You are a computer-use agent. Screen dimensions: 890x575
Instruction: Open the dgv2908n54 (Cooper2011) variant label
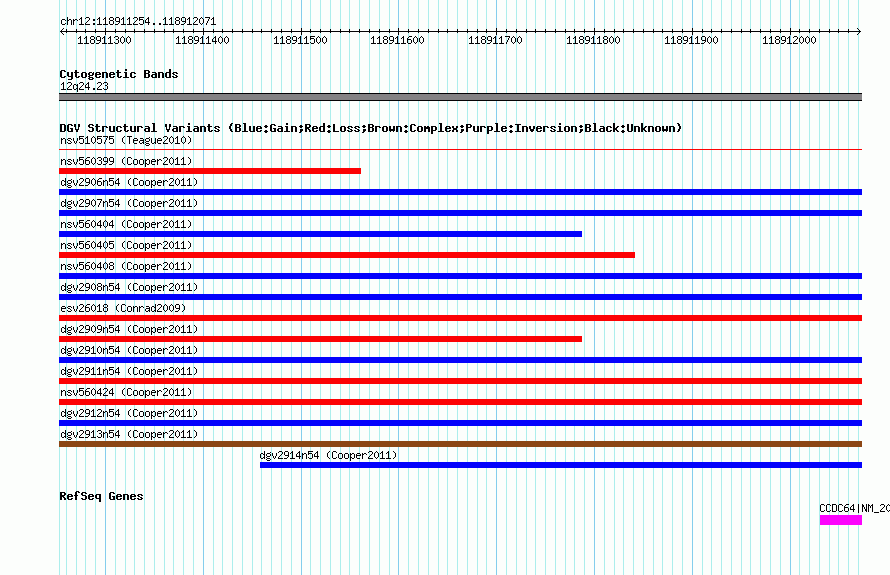129,287
